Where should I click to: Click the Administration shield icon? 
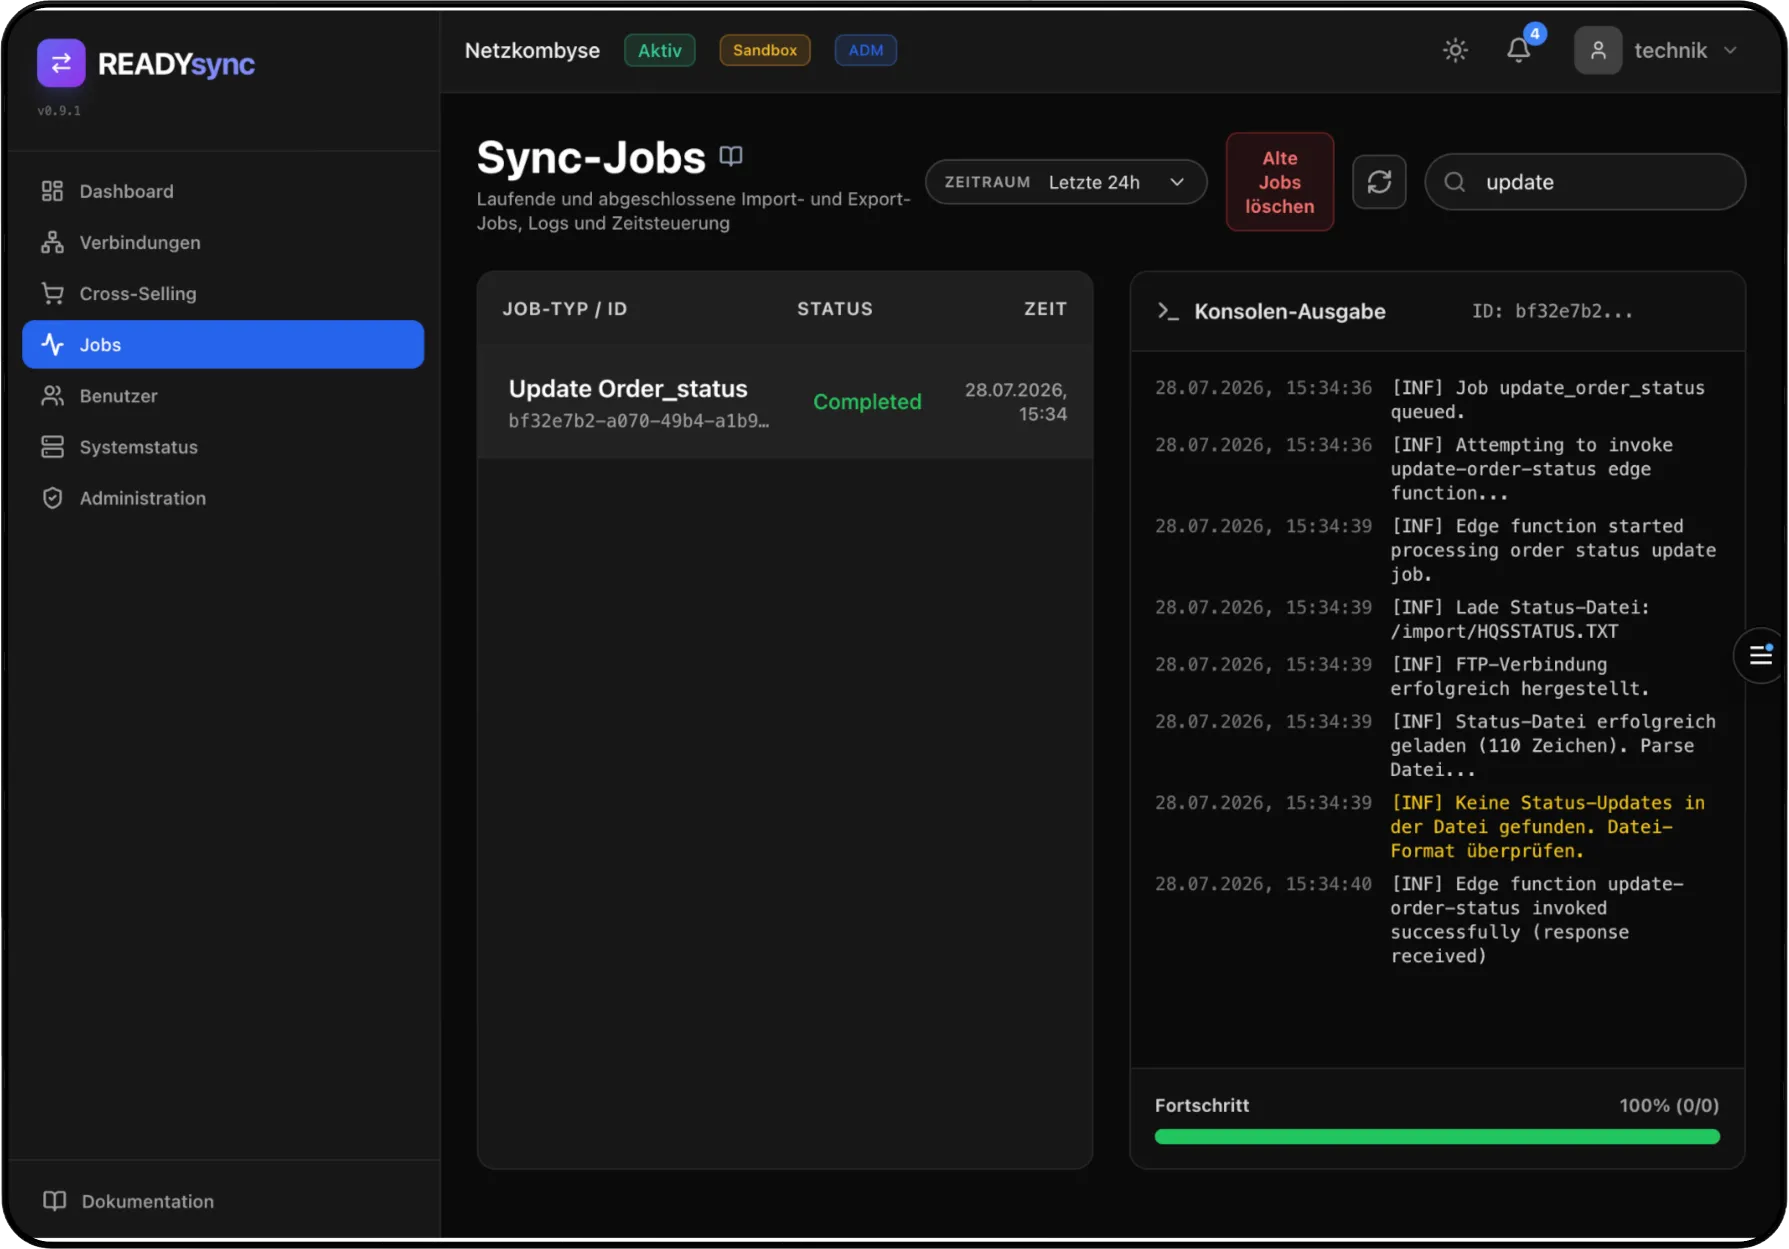[53, 498]
